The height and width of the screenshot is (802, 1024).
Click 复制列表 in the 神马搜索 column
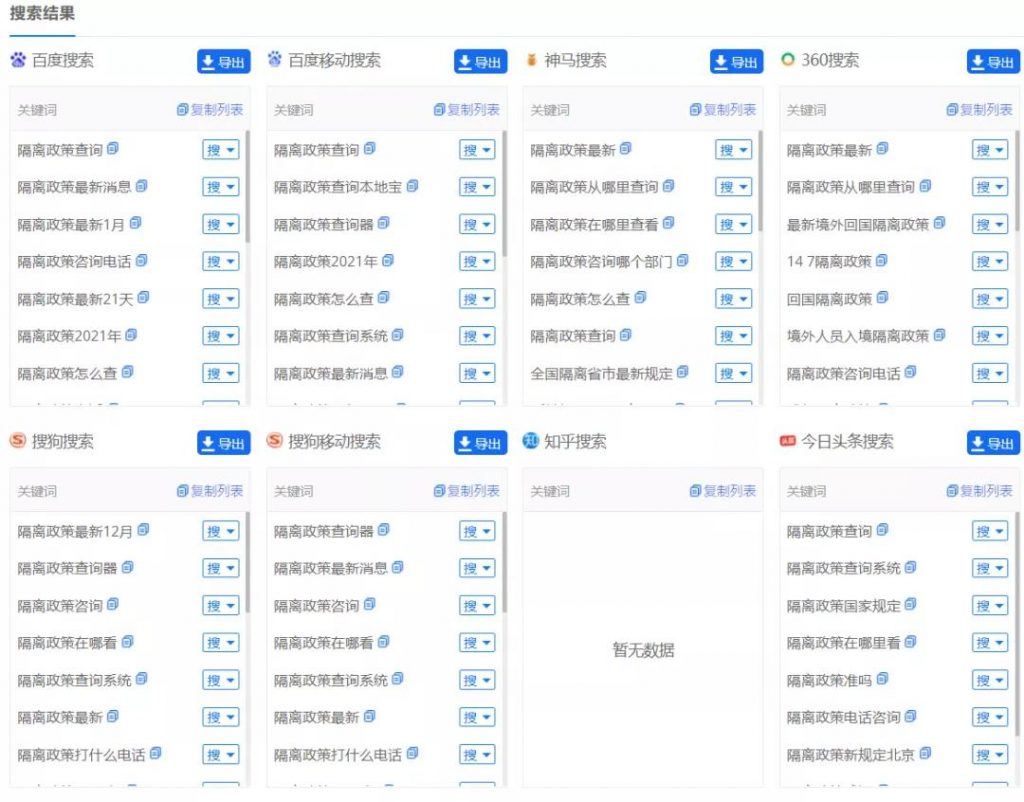[725, 109]
